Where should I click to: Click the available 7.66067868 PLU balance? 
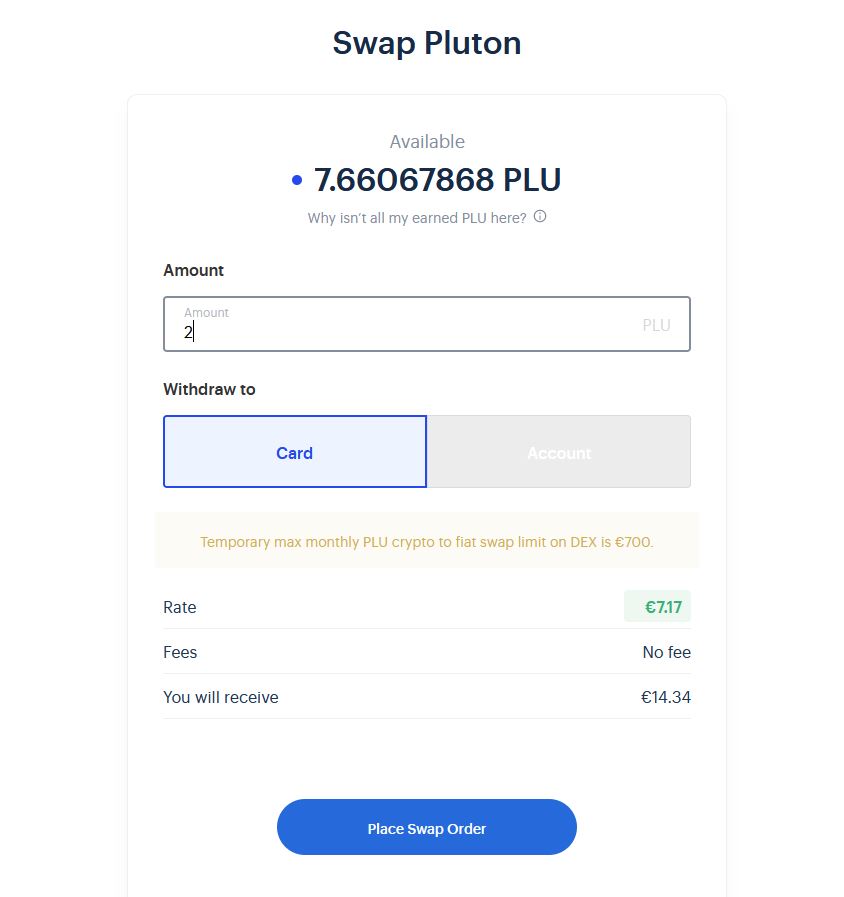[437, 180]
